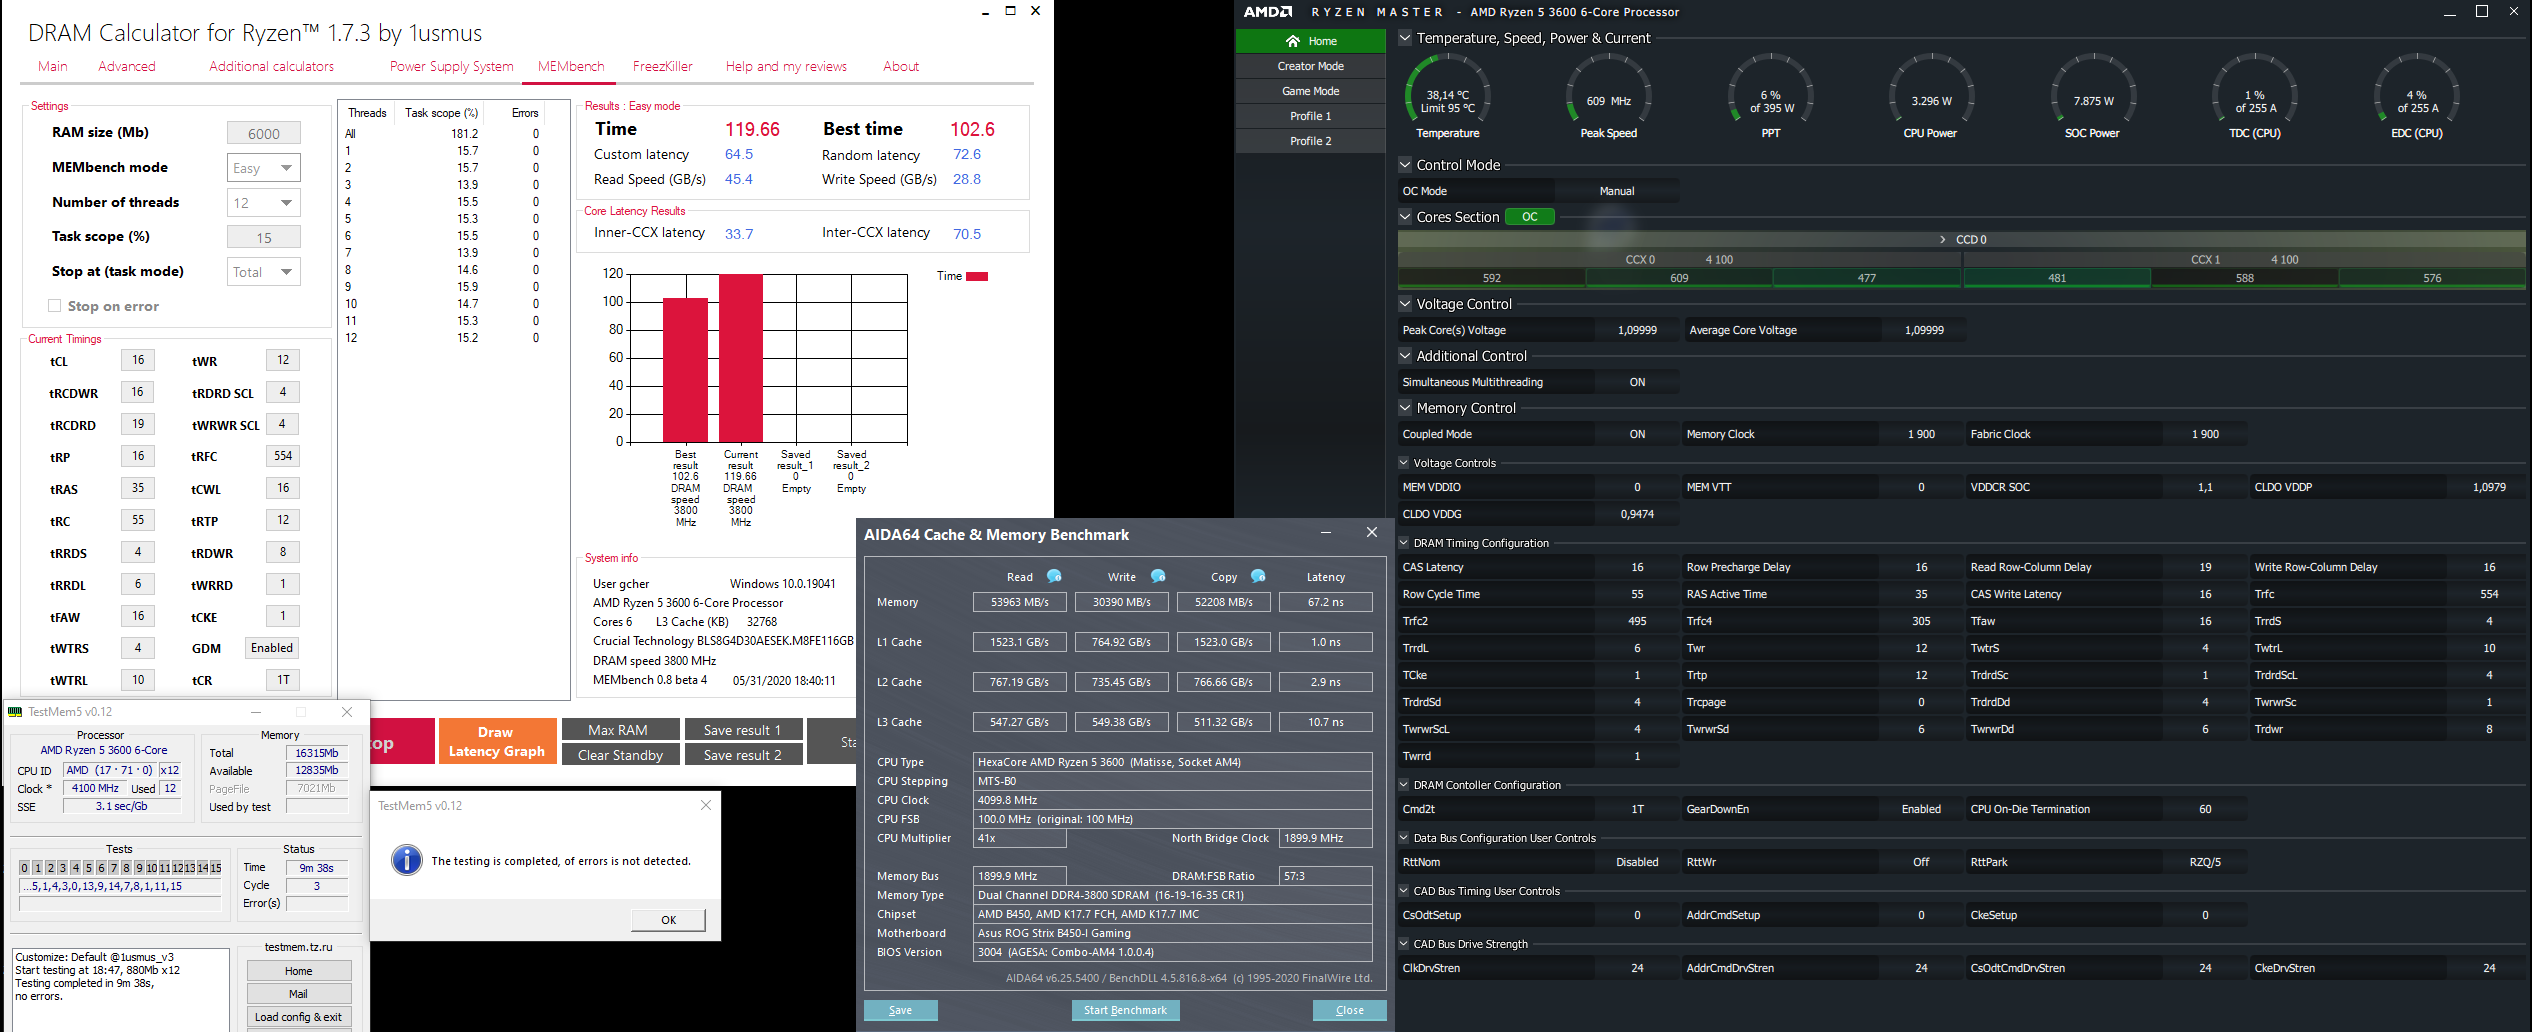Screen dimensions: 2532x1032
Task: Collapse the DRAM Timing Configuration section
Action: (x=1404, y=543)
